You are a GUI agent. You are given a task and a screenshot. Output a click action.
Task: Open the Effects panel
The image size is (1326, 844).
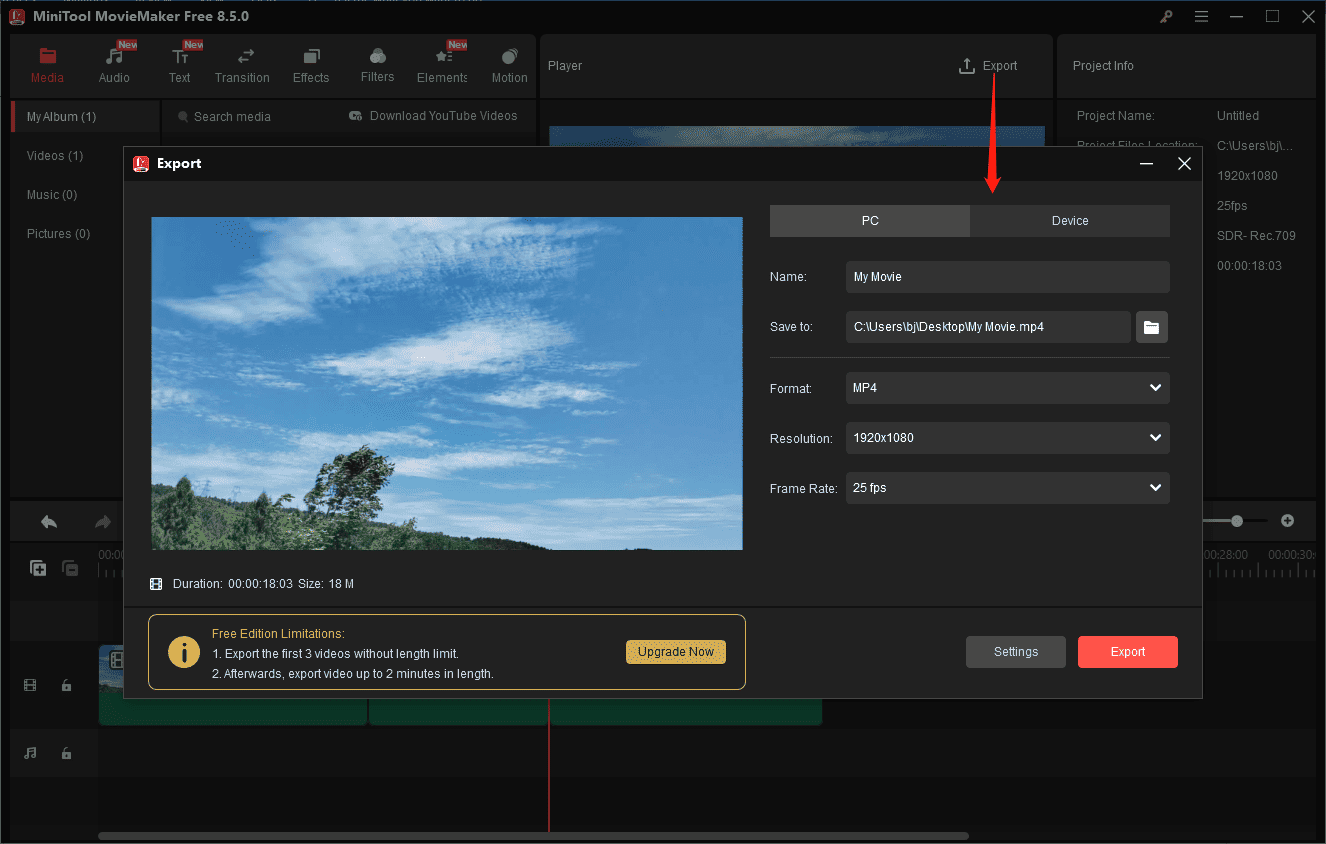pyautogui.click(x=310, y=63)
